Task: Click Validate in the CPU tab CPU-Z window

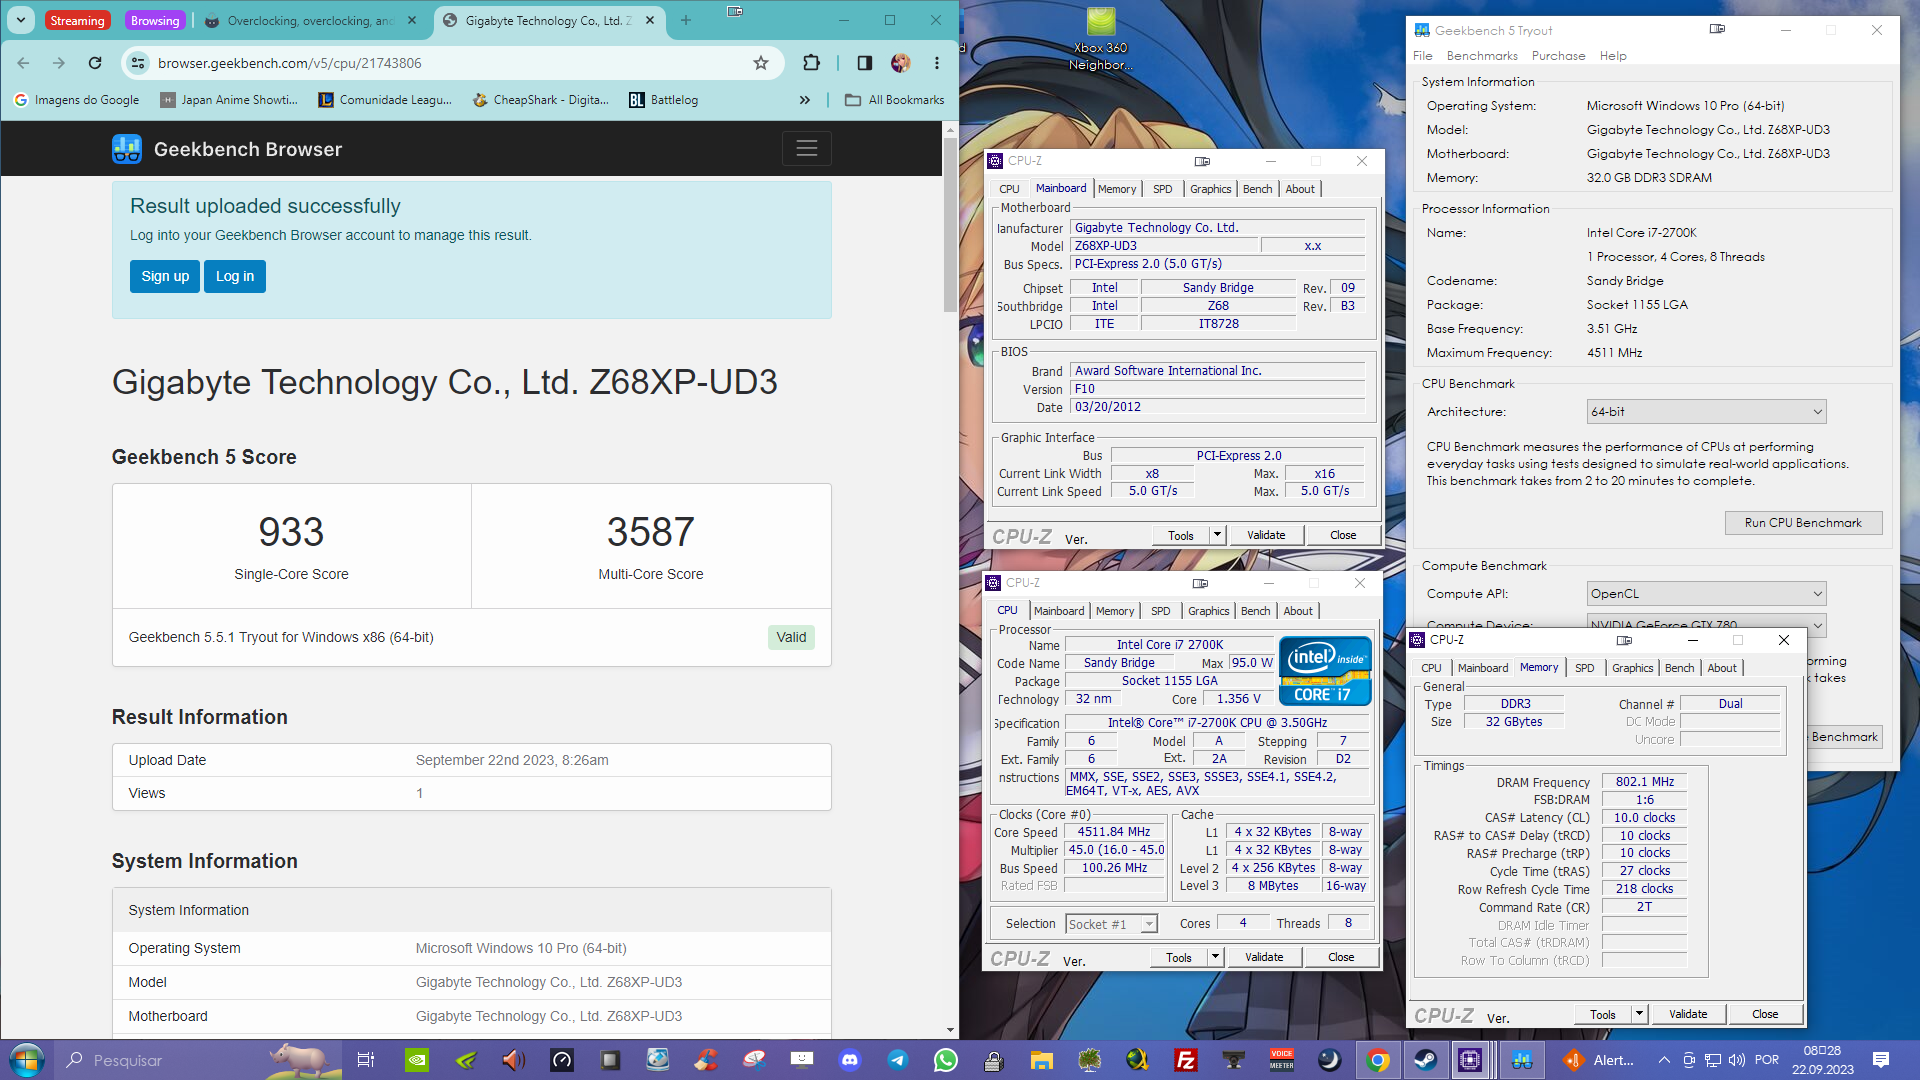Action: pyautogui.click(x=1264, y=957)
